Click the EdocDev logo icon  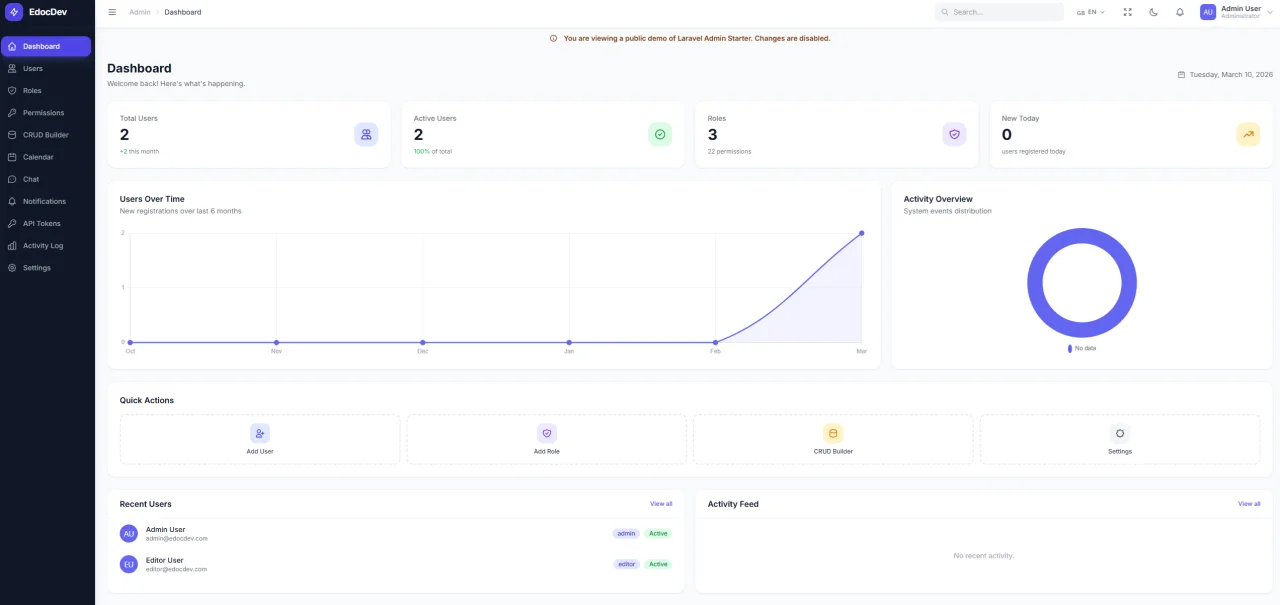point(14,12)
